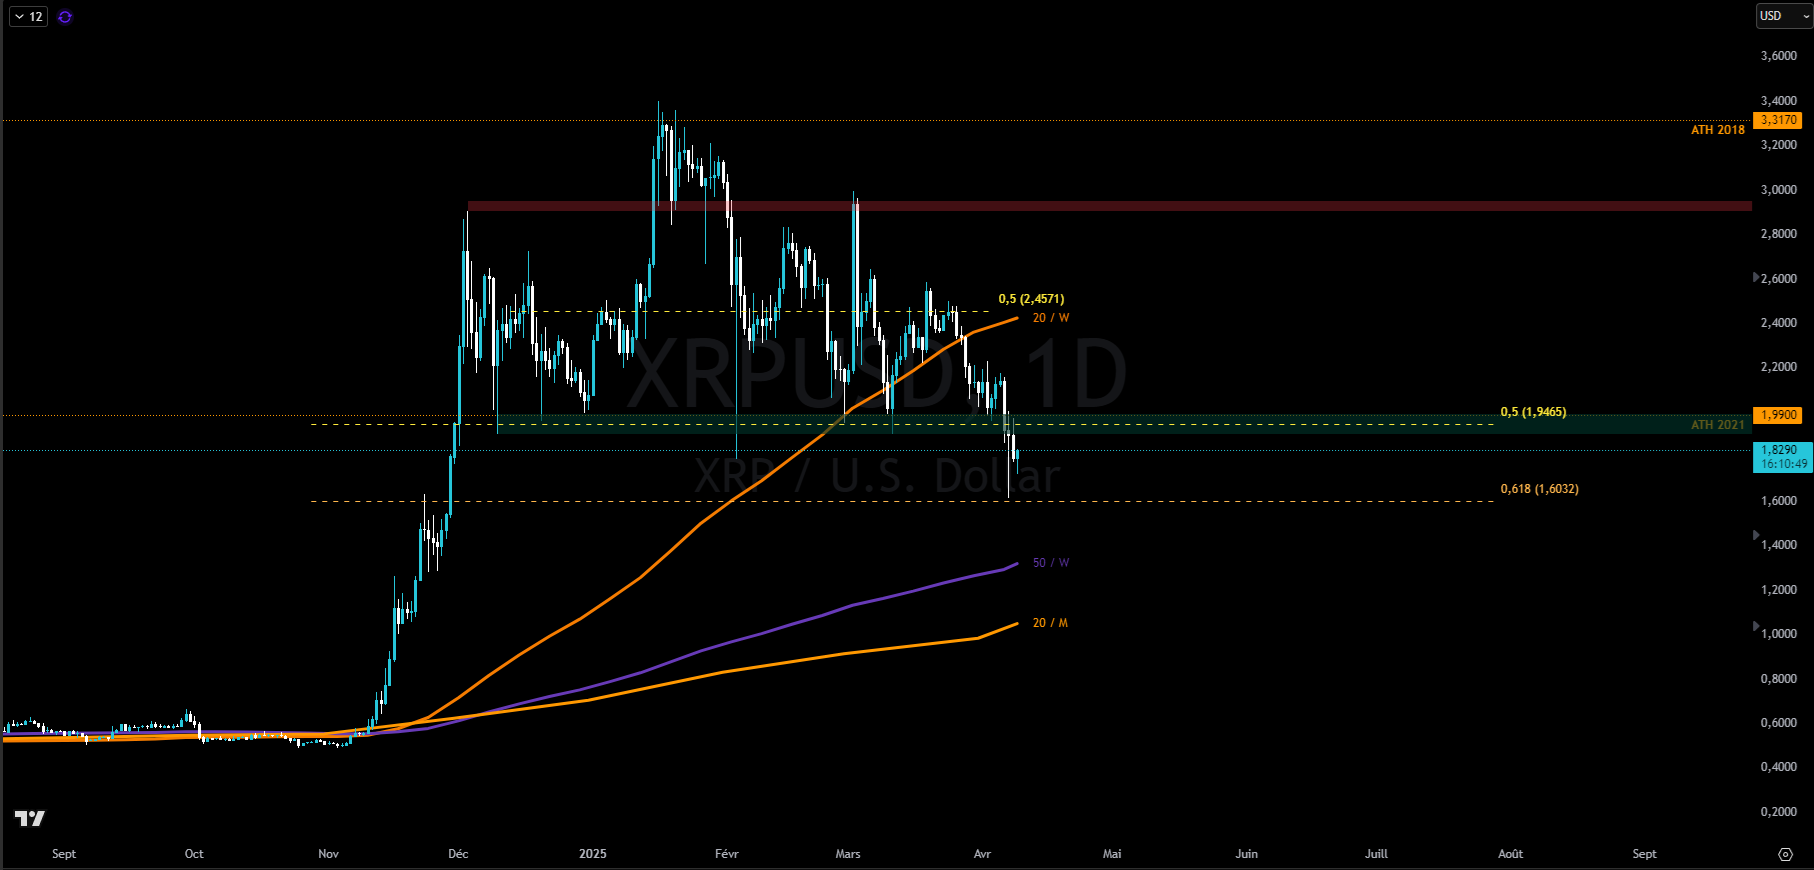Select the green ATH 2021 support zone
Viewport: 1814px width, 870px height.
tap(1200, 424)
